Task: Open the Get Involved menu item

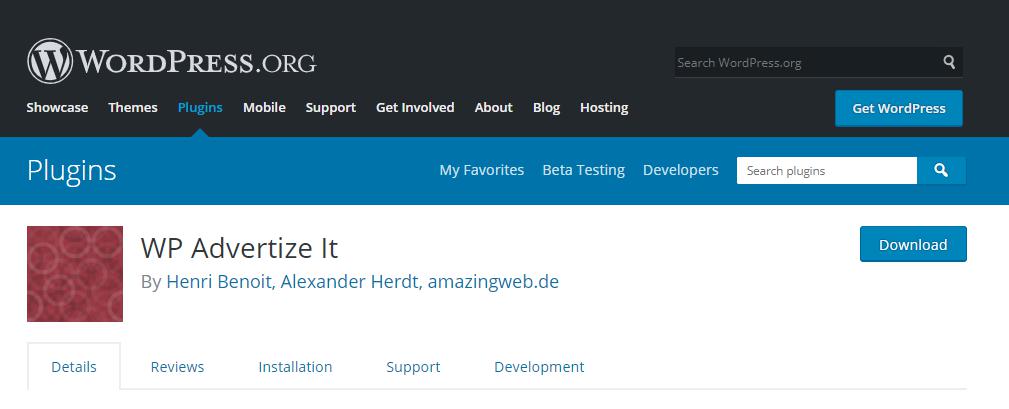Action: [415, 107]
